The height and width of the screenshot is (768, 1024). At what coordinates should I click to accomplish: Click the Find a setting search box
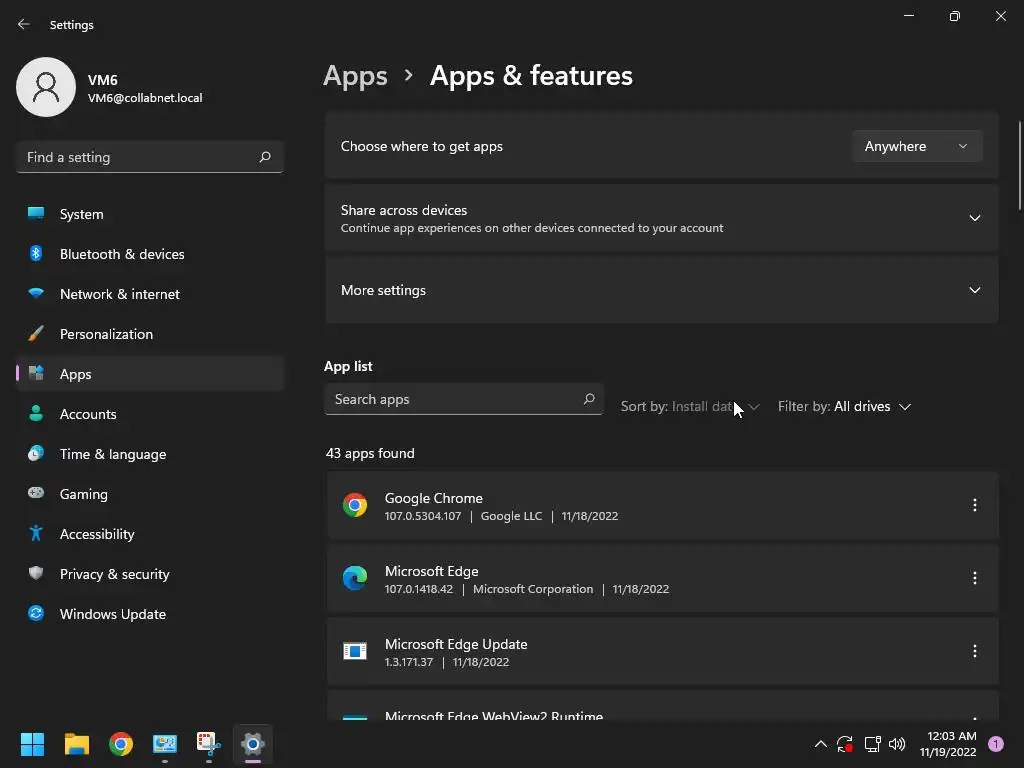pyautogui.click(x=150, y=157)
